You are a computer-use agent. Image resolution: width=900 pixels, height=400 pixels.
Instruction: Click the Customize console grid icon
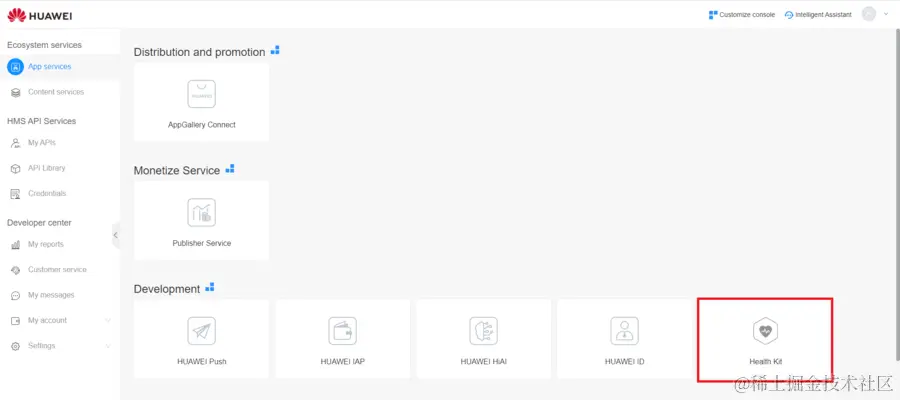[713, 14]
